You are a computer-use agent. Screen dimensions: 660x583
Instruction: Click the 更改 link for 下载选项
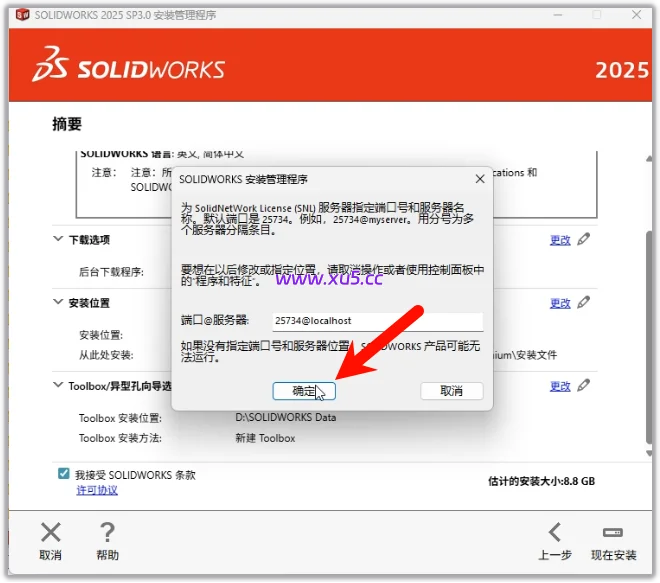coord(560,240)
